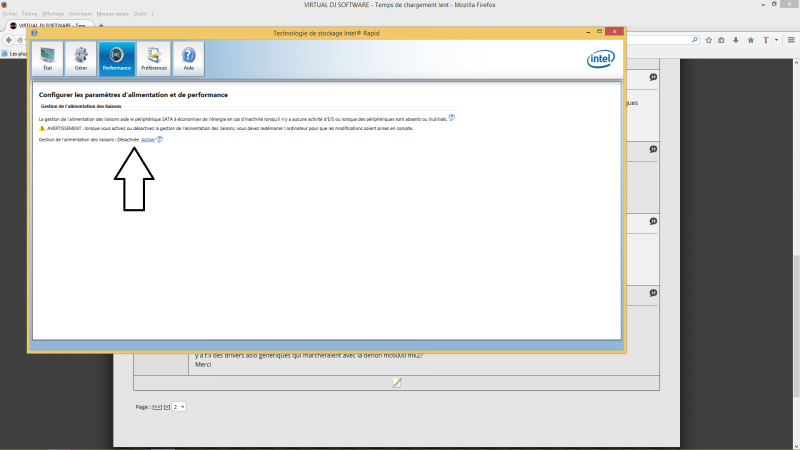Click the Intel logo

[x=601, y=59]
